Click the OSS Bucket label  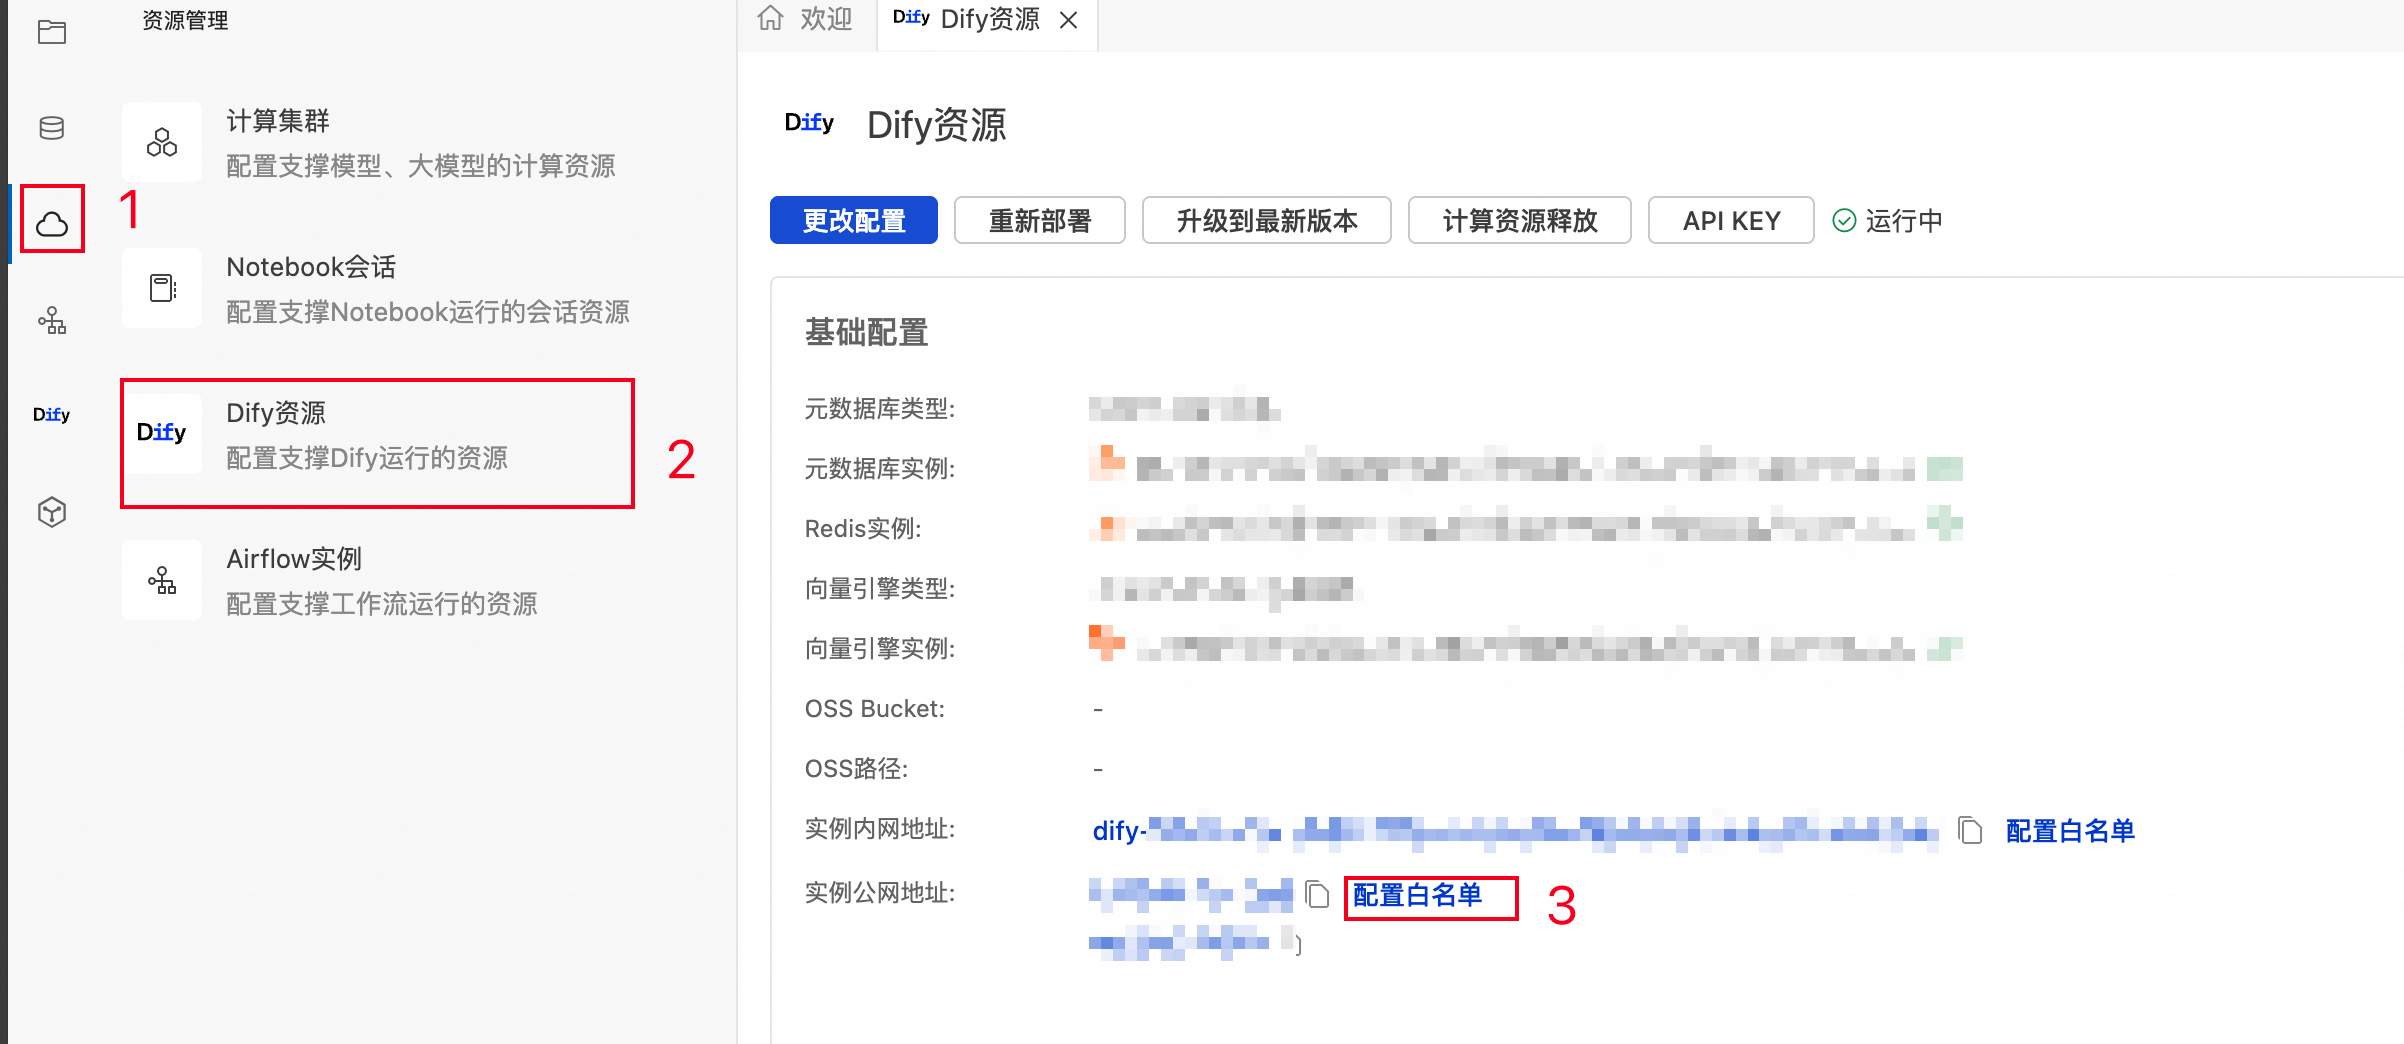(875, 709)
